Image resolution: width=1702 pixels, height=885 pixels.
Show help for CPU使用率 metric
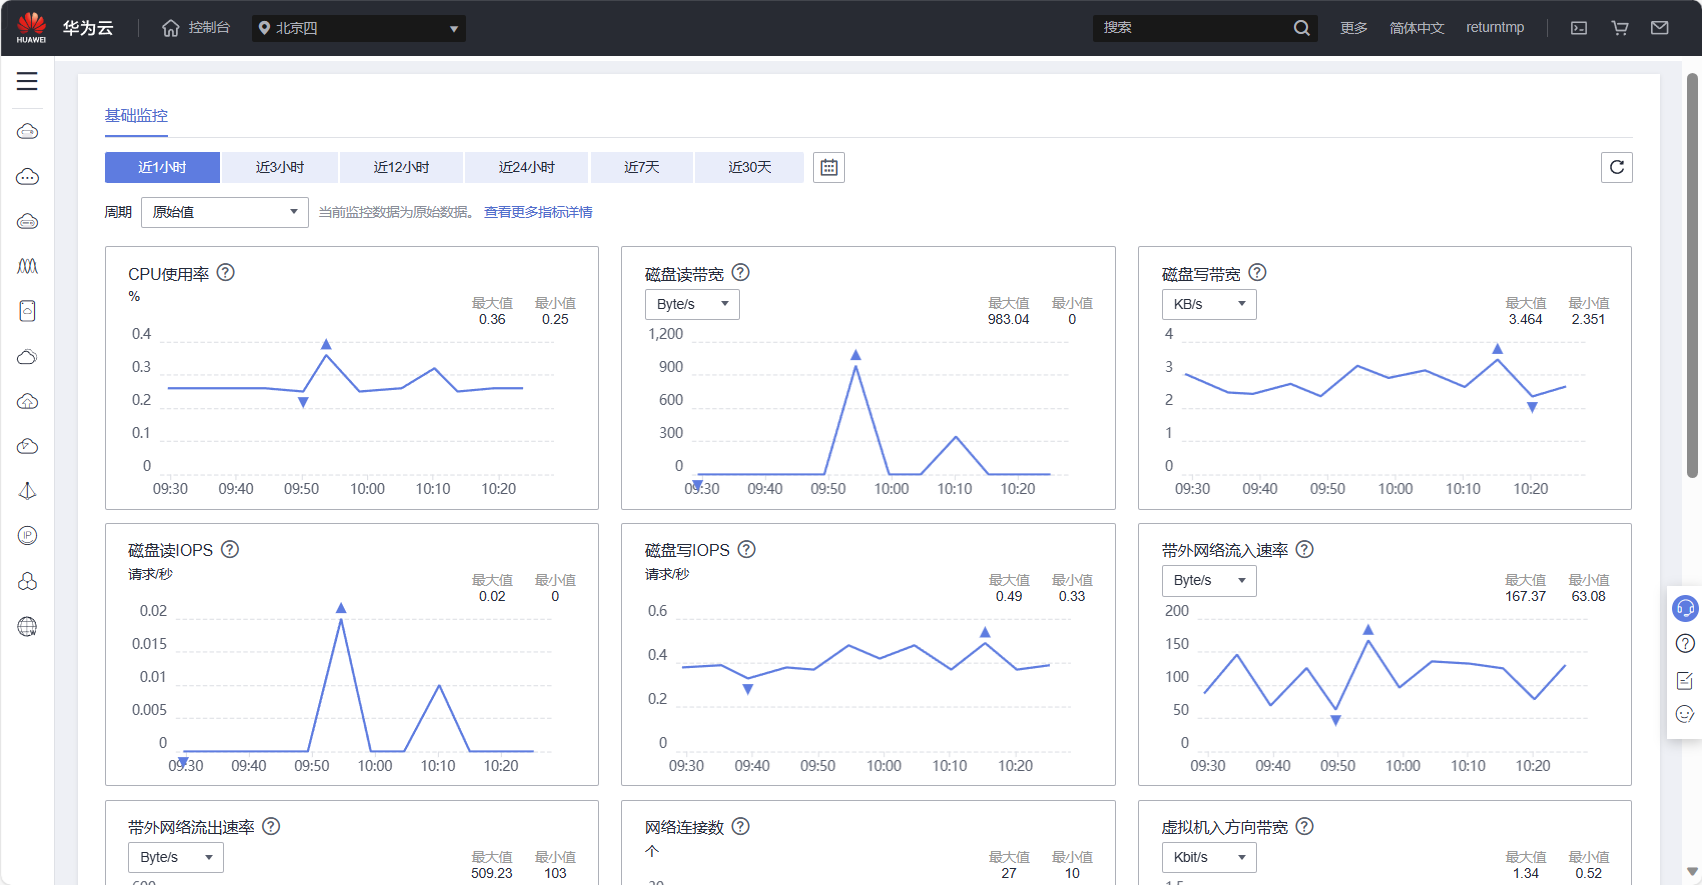226,272
